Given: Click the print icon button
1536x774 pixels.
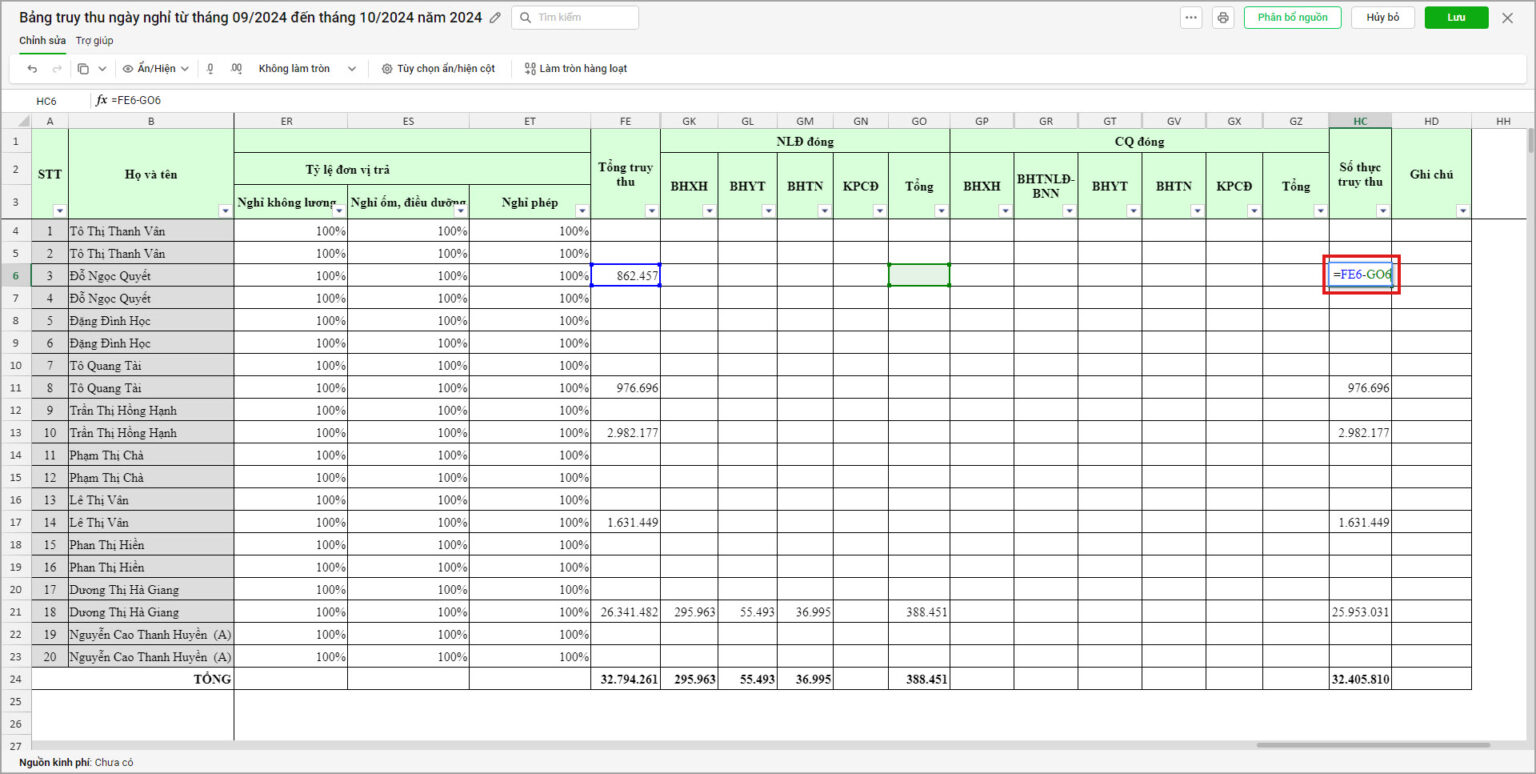Looking at the screenshot, I should [x=1222, y=18].
